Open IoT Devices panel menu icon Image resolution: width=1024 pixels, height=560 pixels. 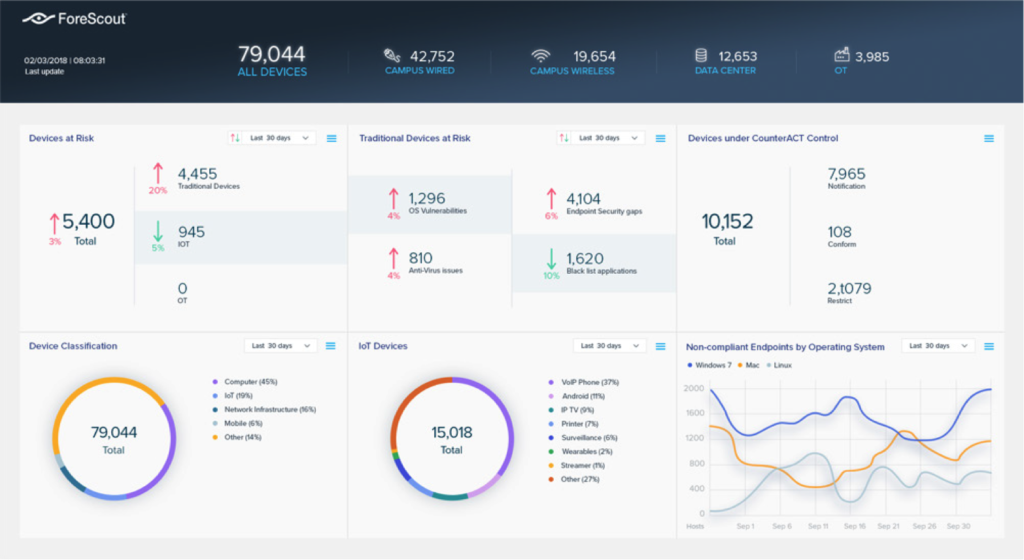tap(660, 346)
